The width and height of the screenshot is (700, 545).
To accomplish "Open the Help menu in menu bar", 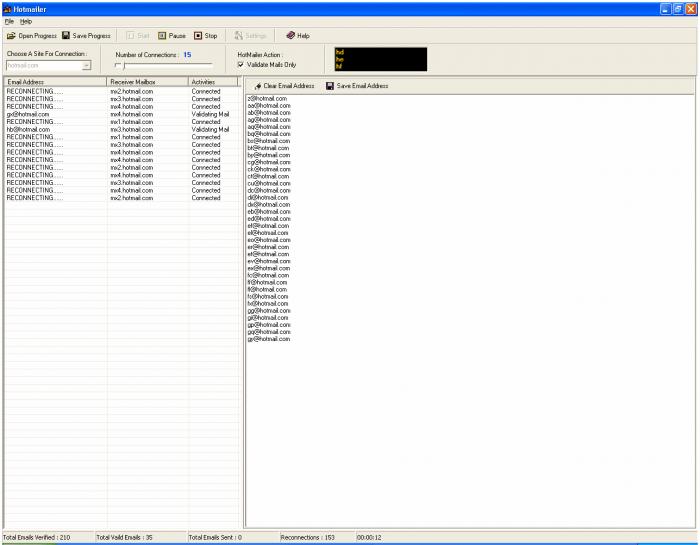I will (26, 21).
